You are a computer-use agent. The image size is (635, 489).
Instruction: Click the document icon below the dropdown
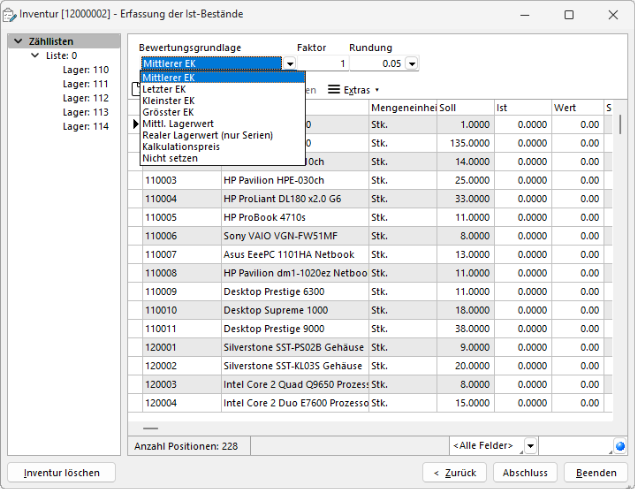(x=135, y=90)
